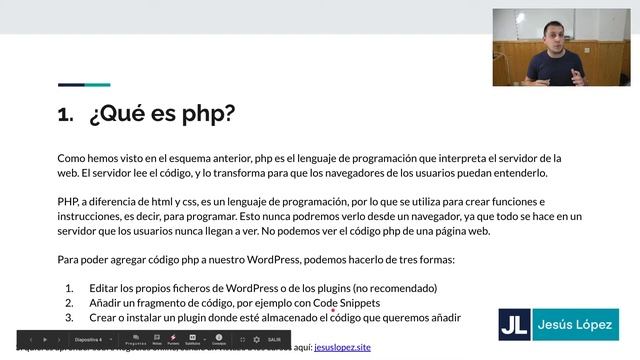Expand the captions options arrow
The image size is (640, 360).
(x=204, y=340)
